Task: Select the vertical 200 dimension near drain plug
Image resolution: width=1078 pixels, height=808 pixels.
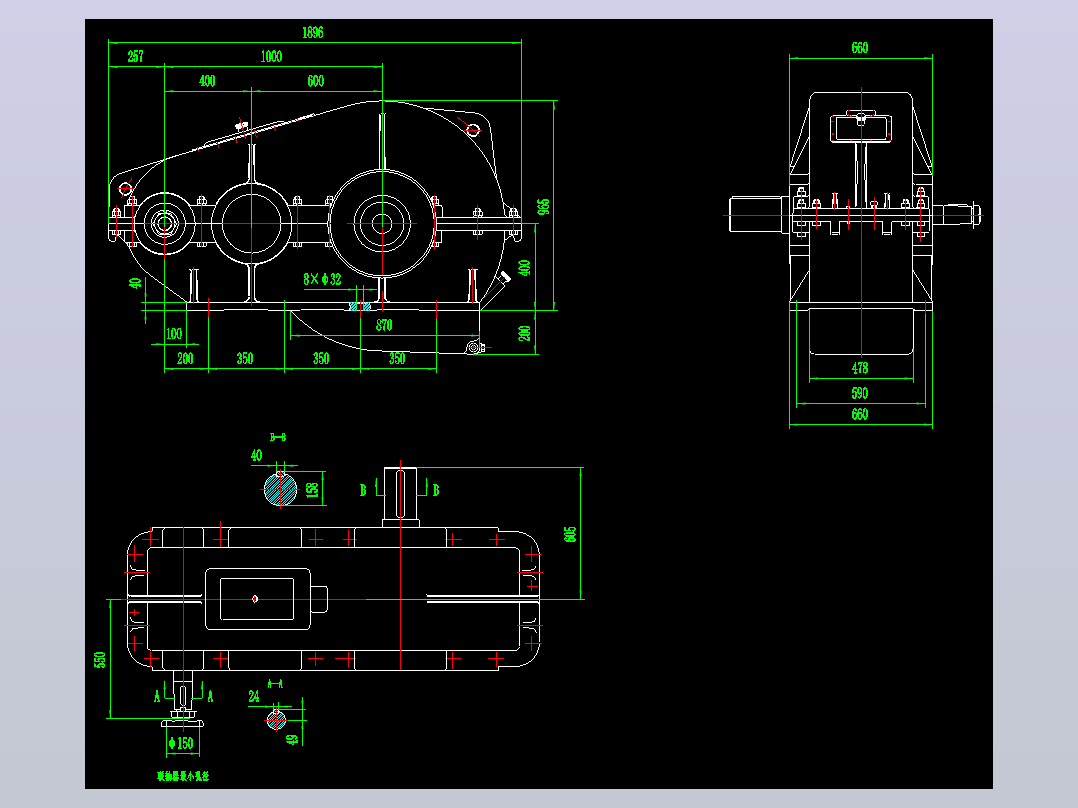Action: point(525,334)
